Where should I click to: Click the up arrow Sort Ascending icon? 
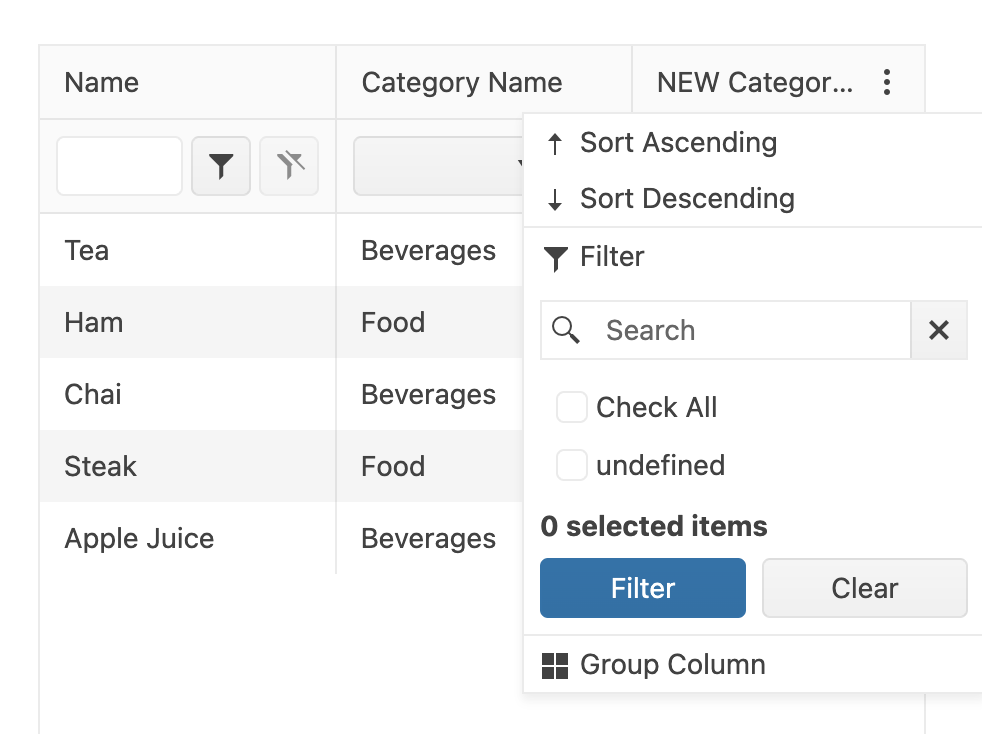pyautogui.click(x=555, y=143)
